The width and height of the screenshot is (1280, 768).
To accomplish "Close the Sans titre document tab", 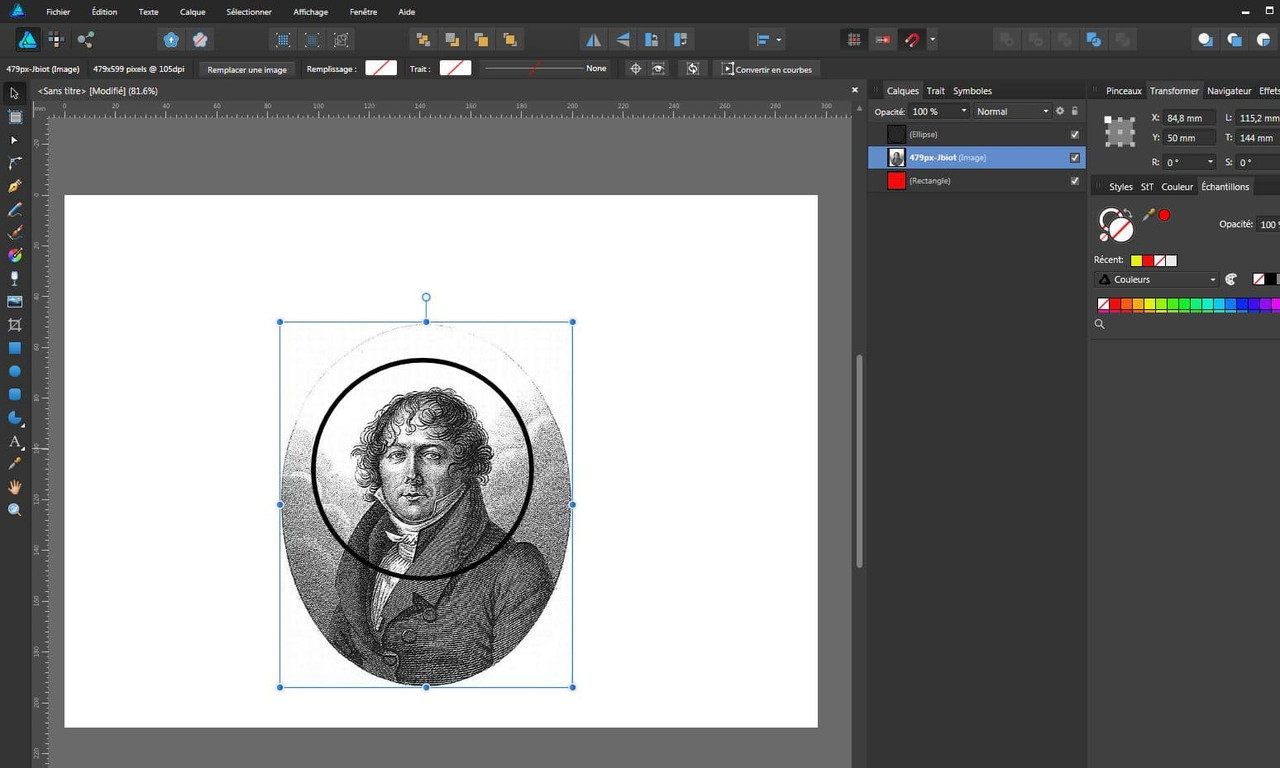I will coord(855,90).
